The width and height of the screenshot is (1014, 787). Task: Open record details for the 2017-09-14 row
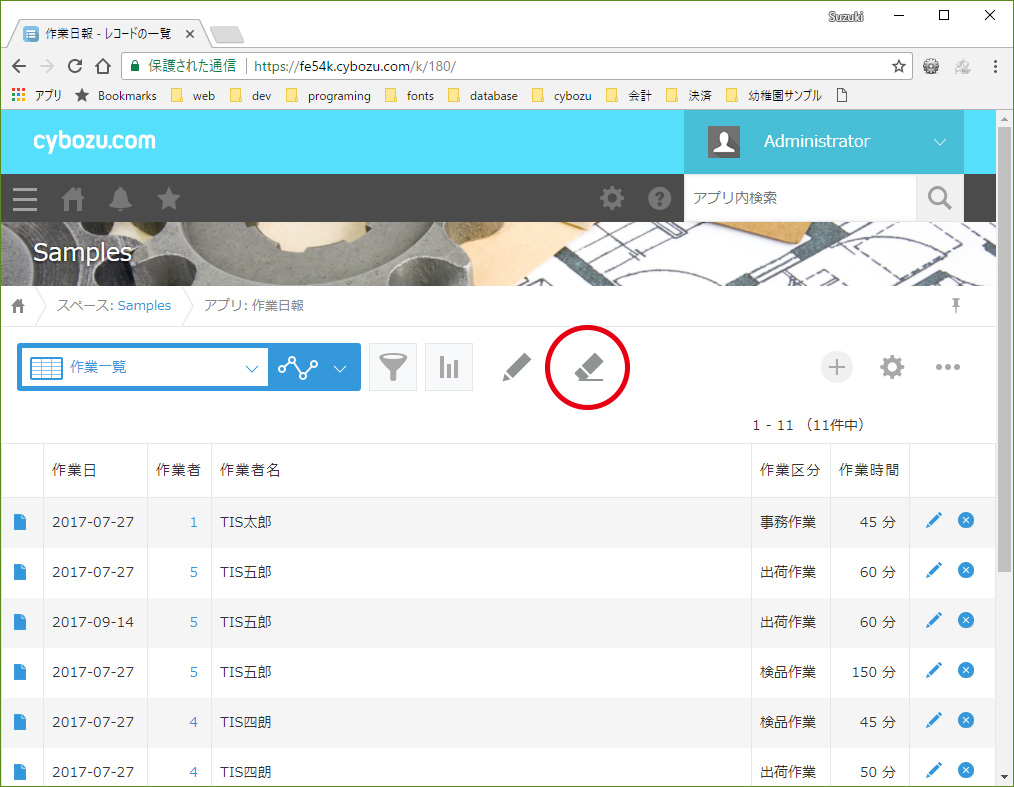point(20,622)
